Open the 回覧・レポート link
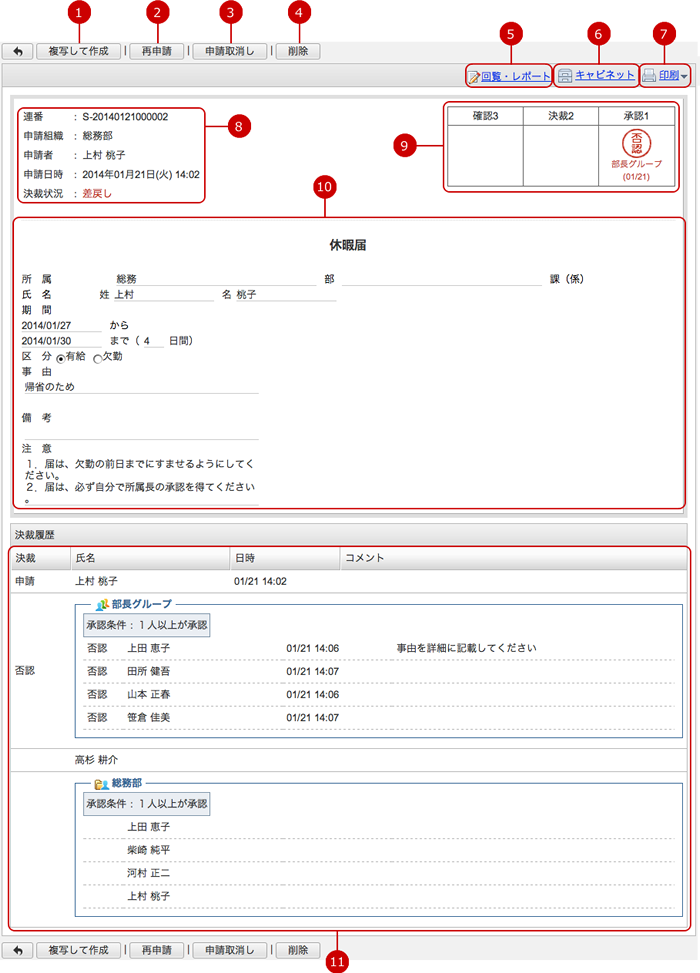Screen dimensions: 700x973 (516, 76)
